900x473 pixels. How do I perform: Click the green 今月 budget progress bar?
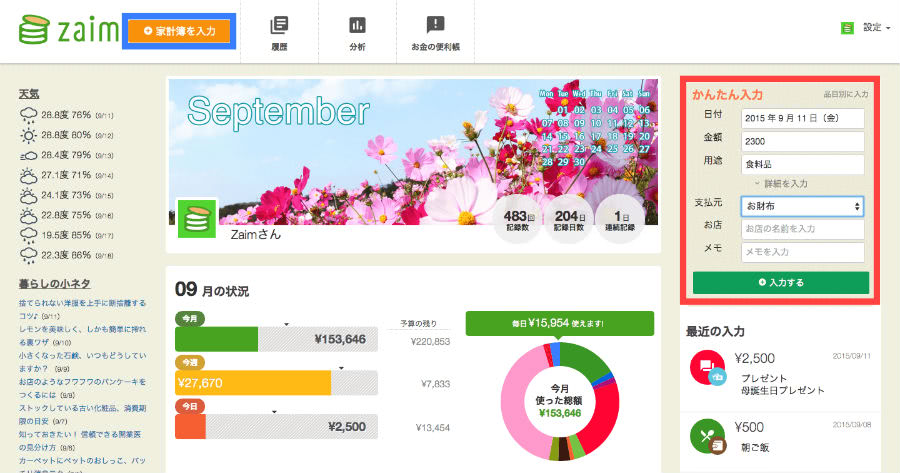pyautogui.click(x=216, y=339)
